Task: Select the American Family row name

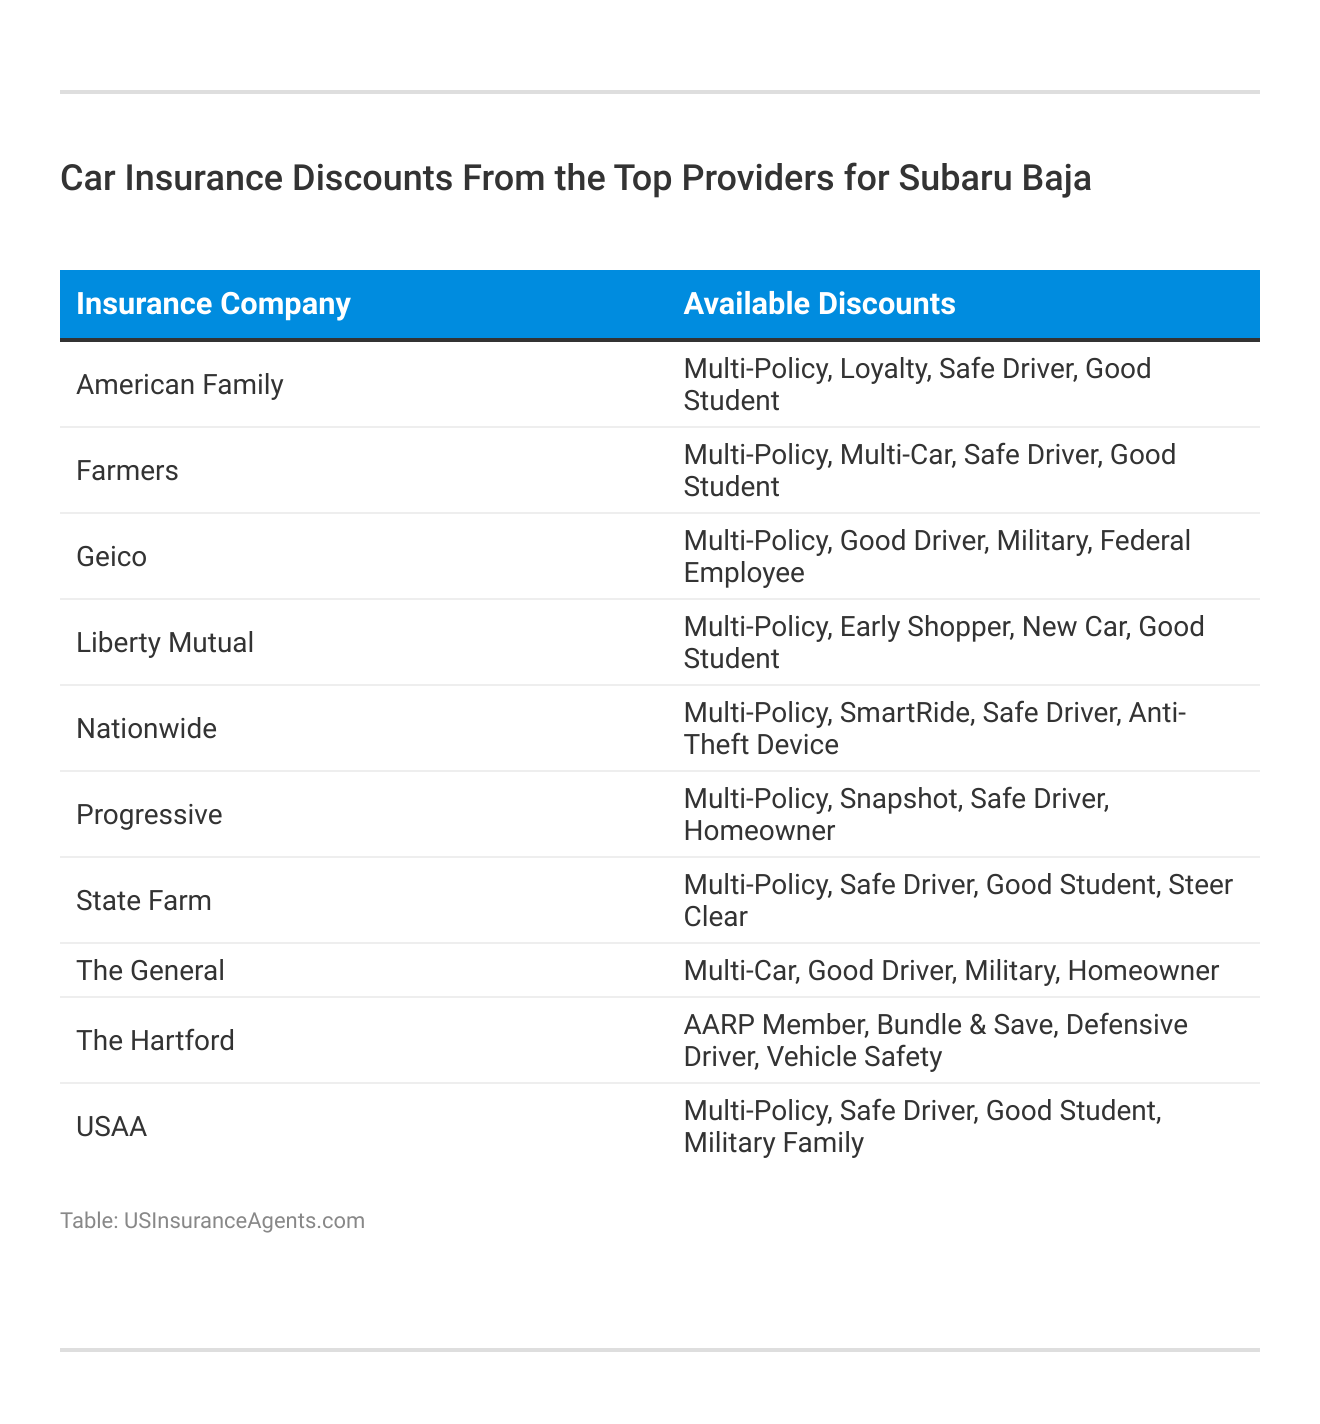Action: (180, 385)
